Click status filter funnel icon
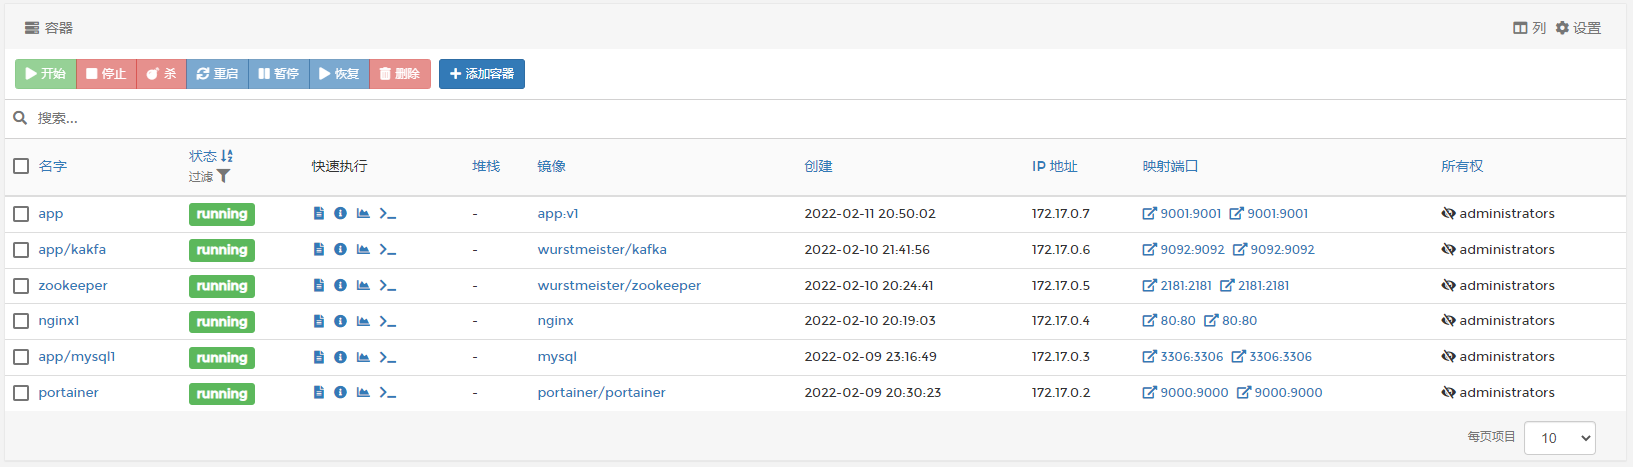This screenshot has height=467, width=1633. 224,177
